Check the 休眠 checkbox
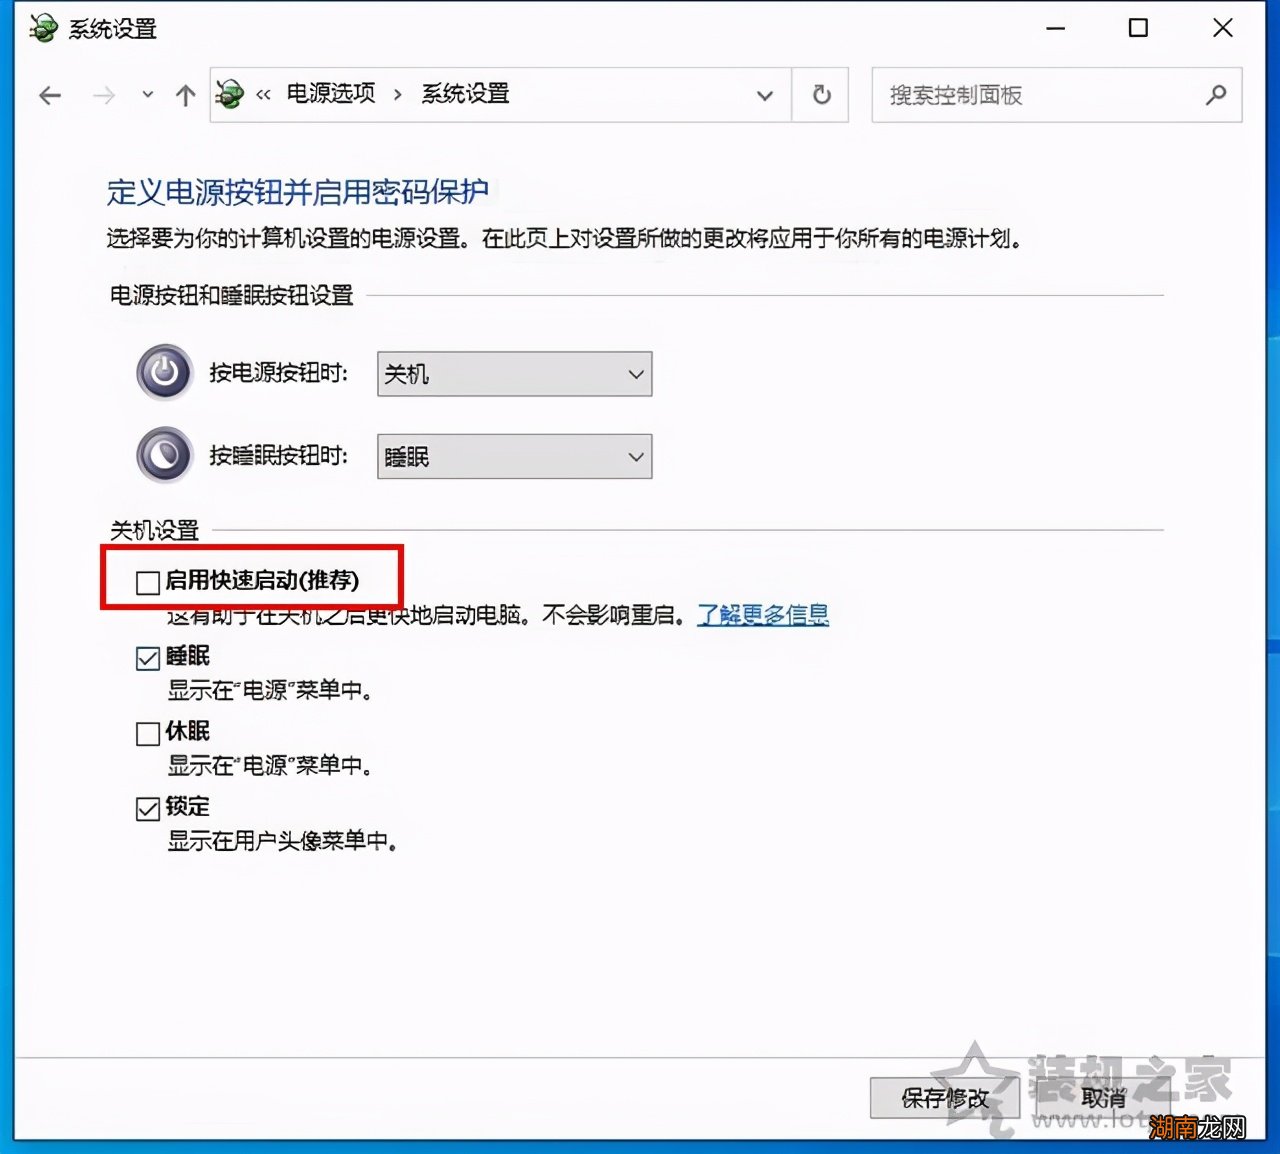 [146, 733]
